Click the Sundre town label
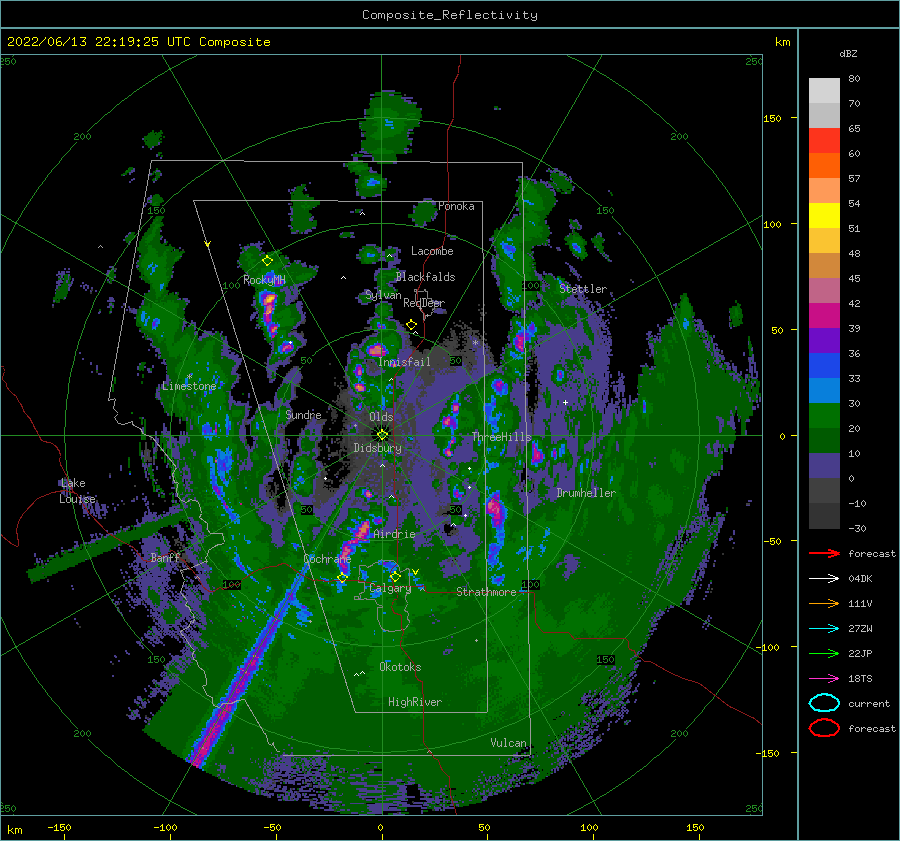This screenshot has width=900, height=841. 303,414
